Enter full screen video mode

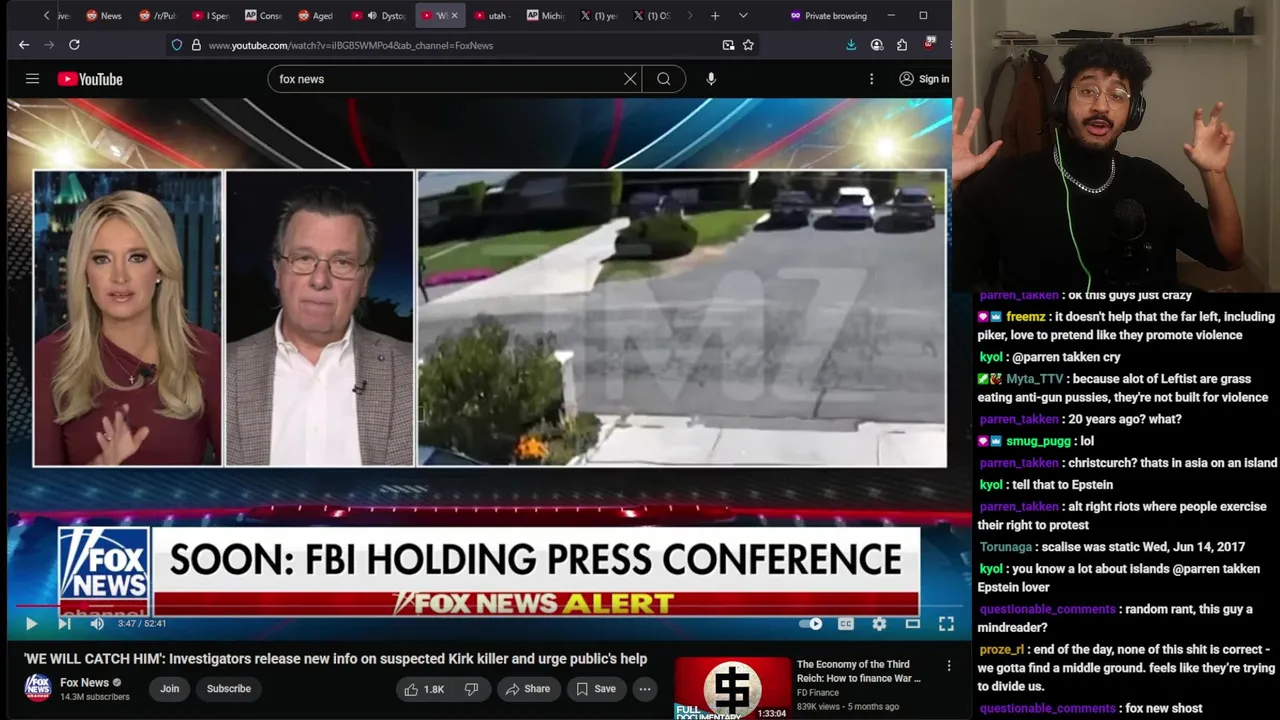[x=946, y=624]
